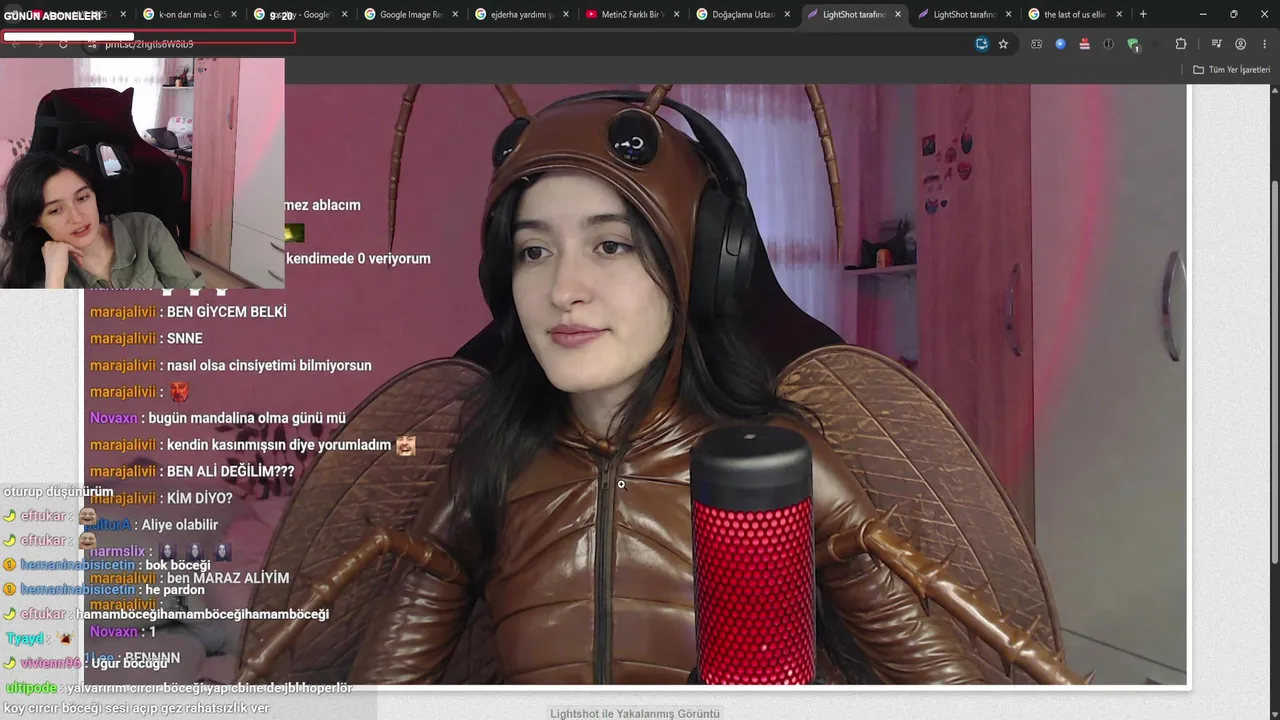Open the media controls icon
This screenshot has height=720, width=1280.
1216,44
